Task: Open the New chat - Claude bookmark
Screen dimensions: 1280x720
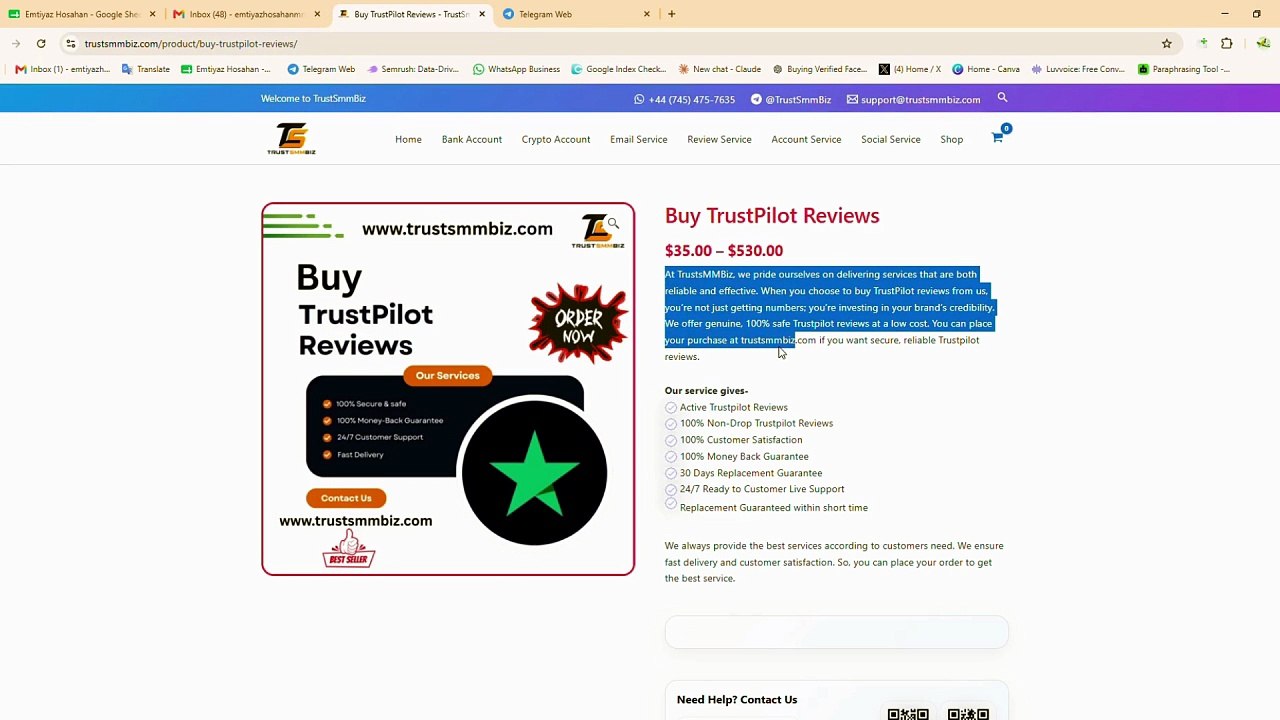Action: point(720,69)
